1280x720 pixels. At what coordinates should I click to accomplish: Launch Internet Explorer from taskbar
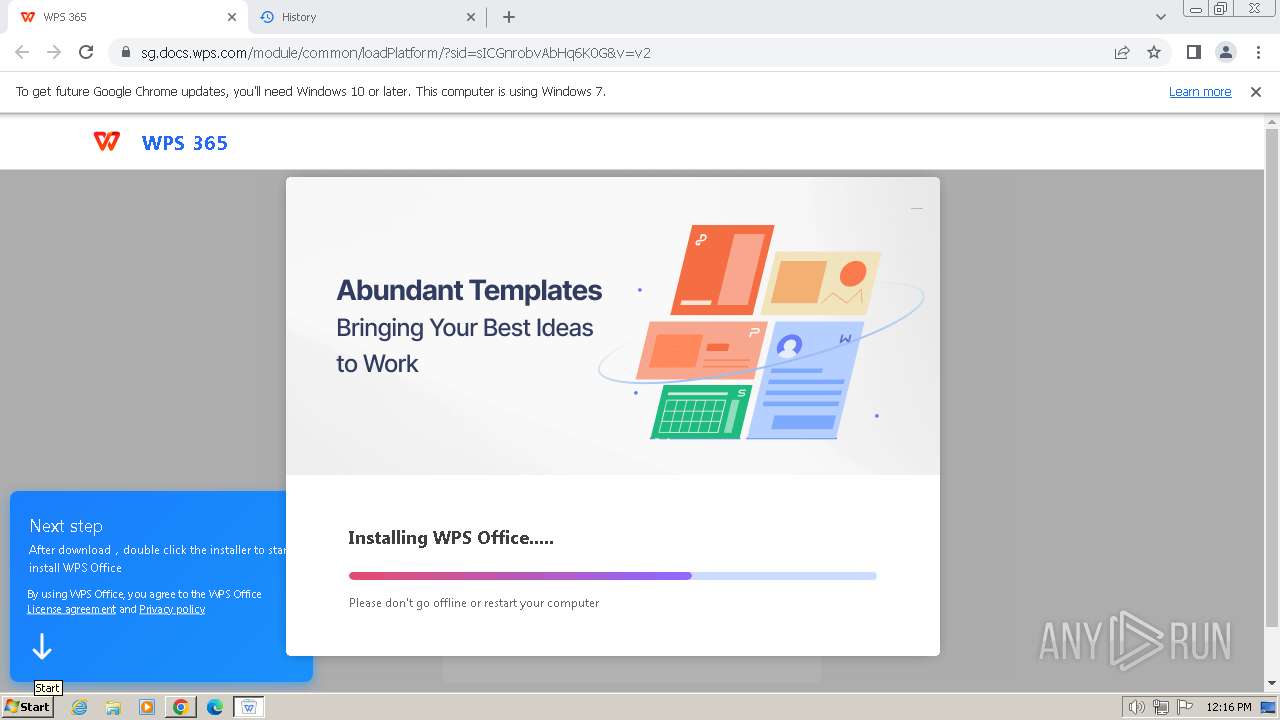click(x=79, y=707)
